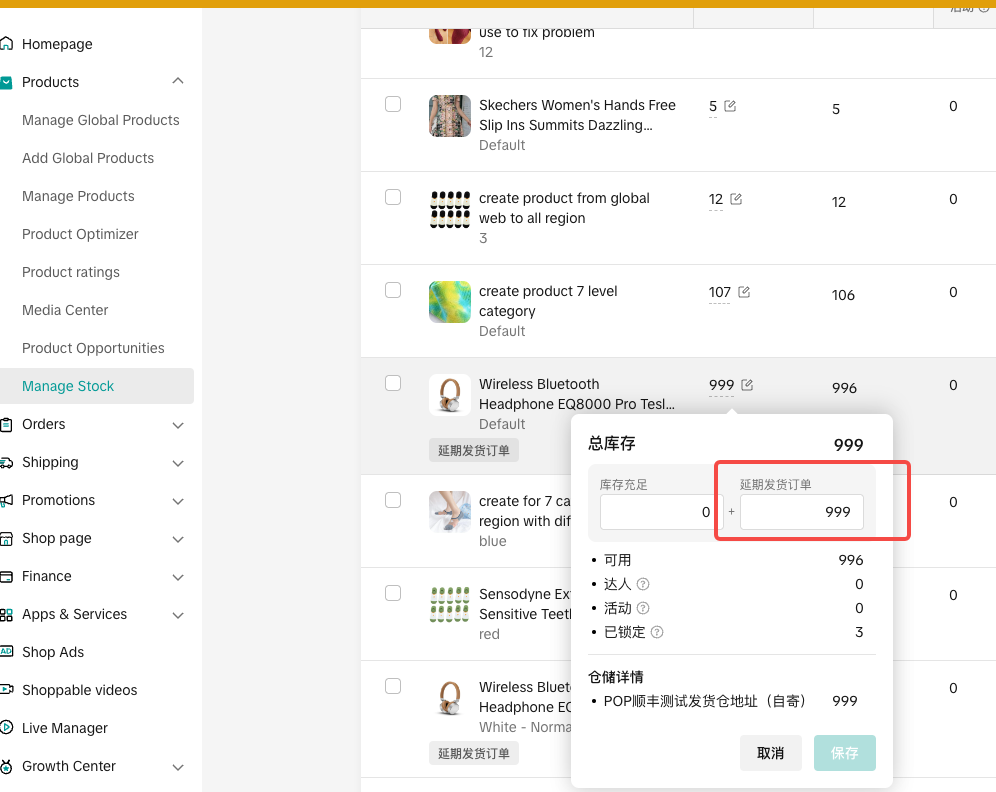Screen dimensions: 996x792
Task: Click the Homepage house icon in sidebar
Action: pos(7,44)
